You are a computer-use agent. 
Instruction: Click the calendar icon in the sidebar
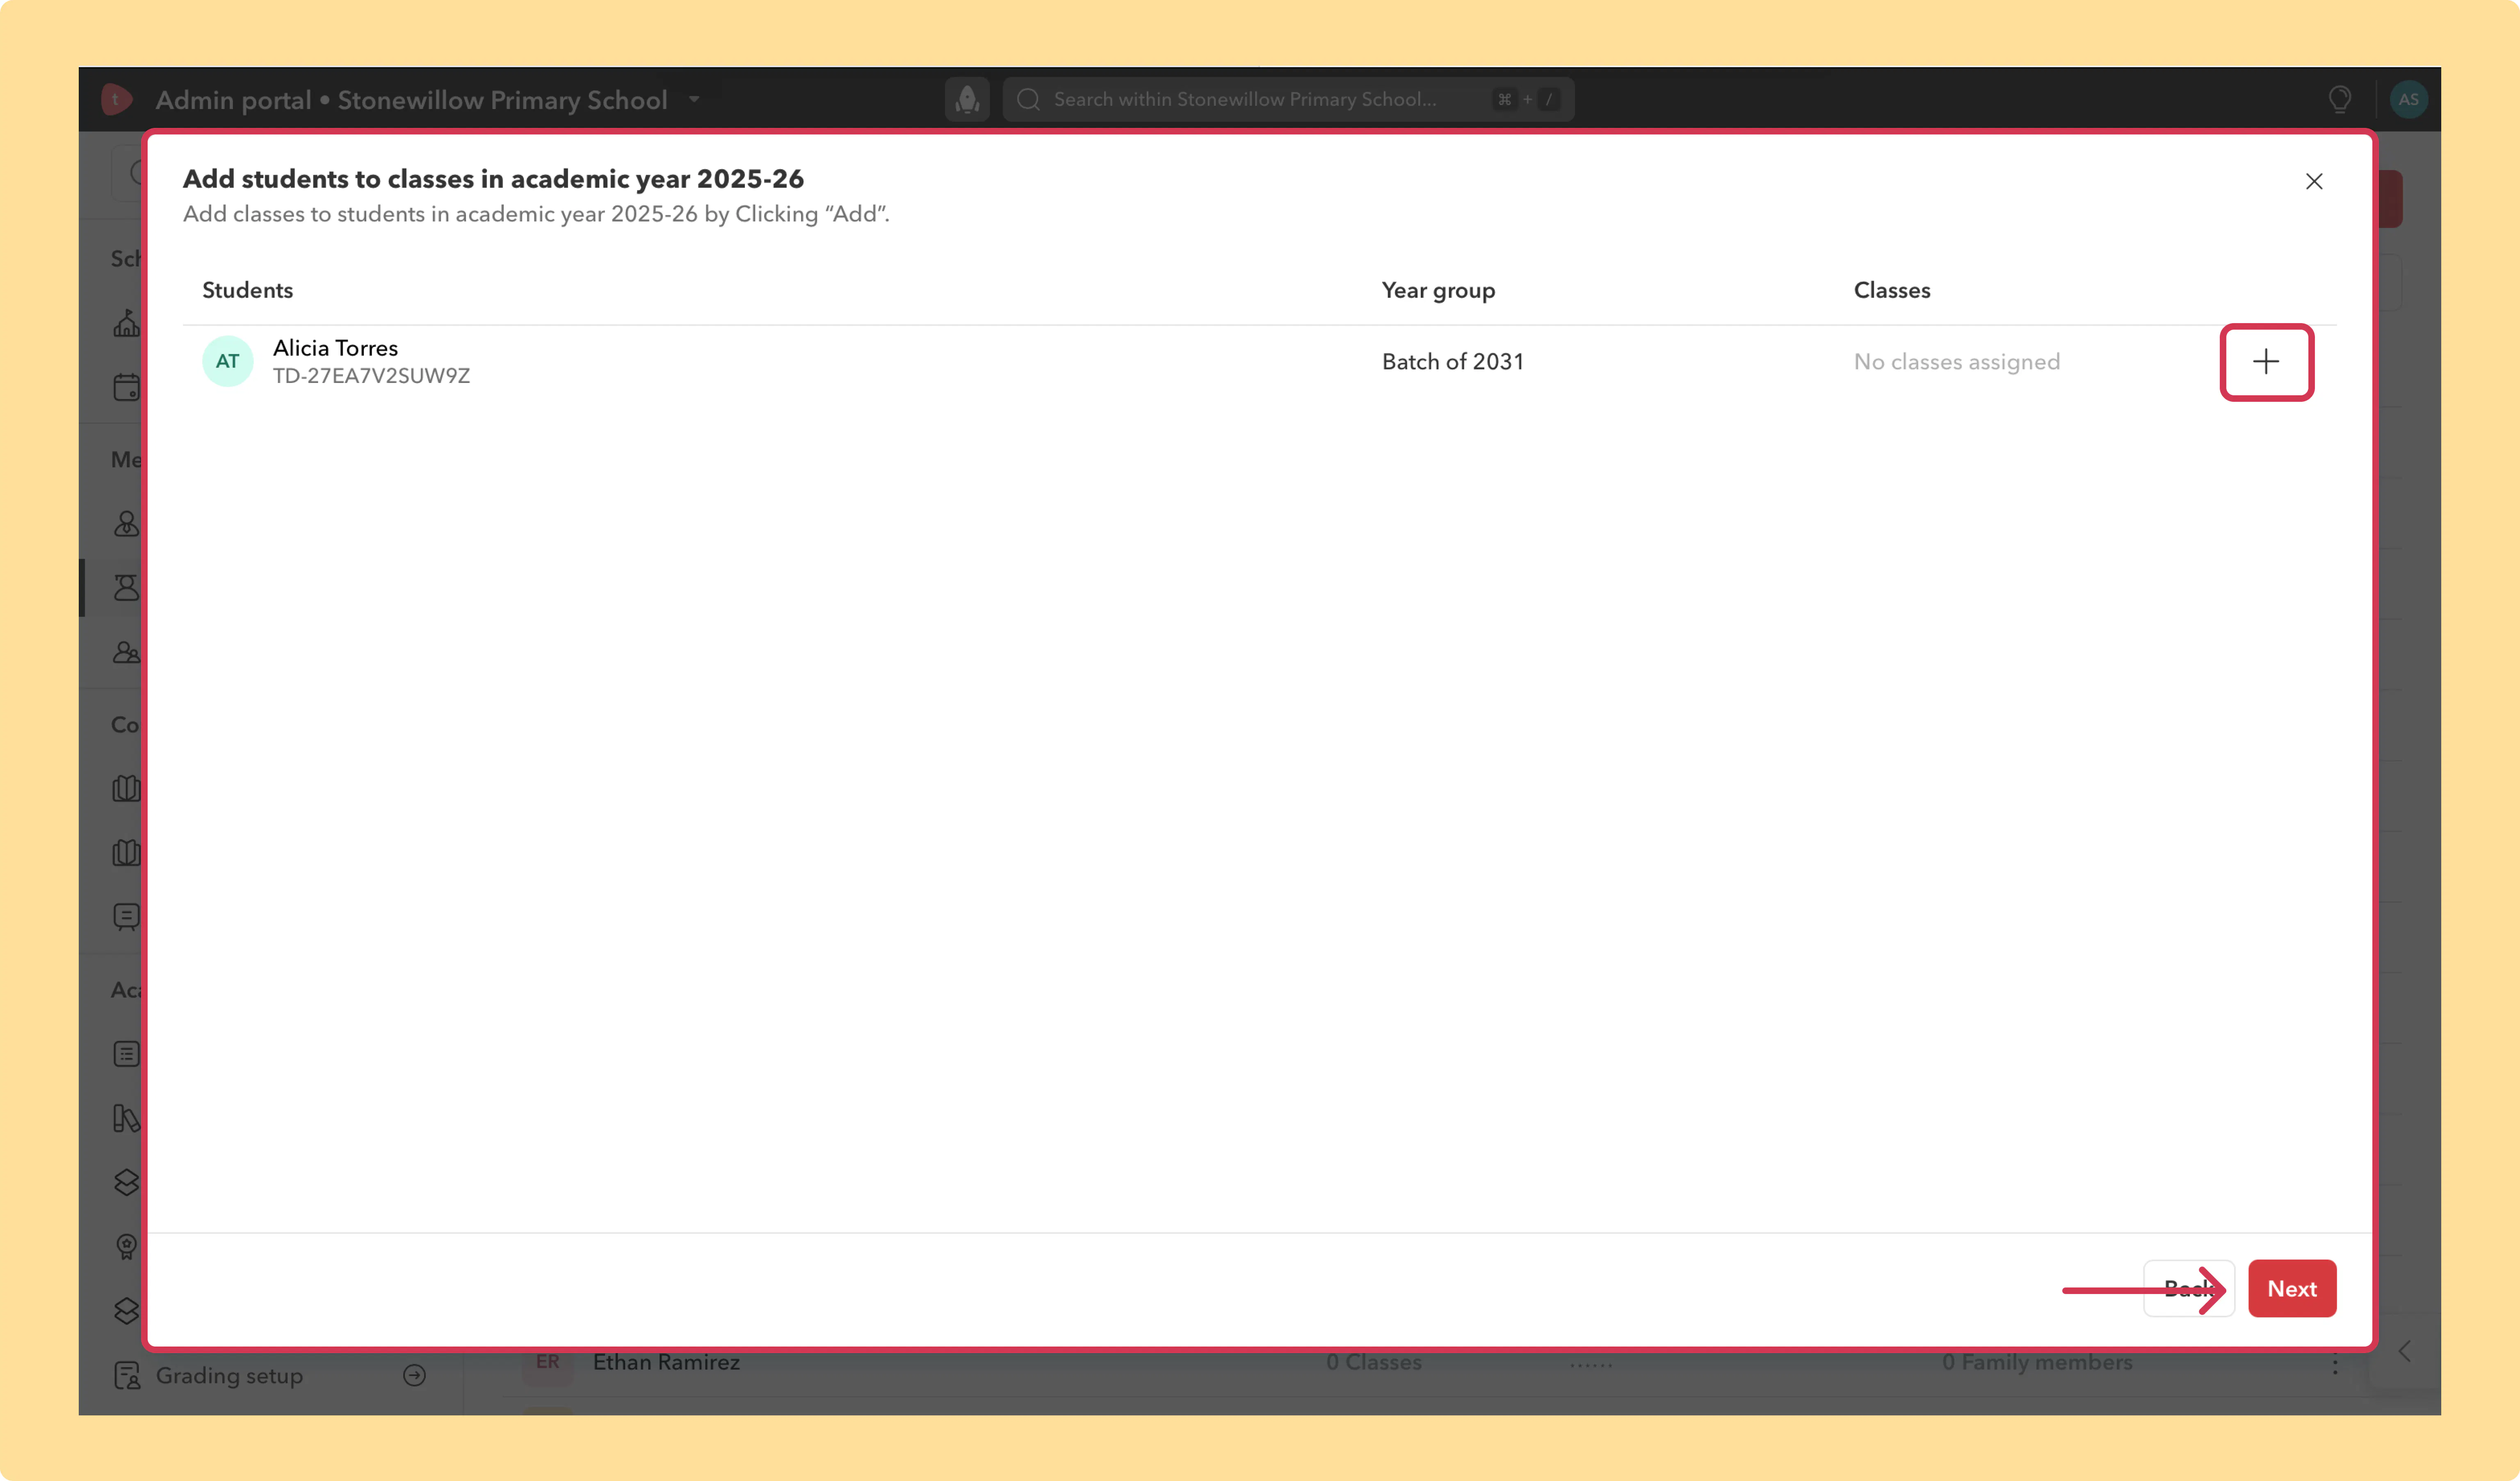pos(127,387)
